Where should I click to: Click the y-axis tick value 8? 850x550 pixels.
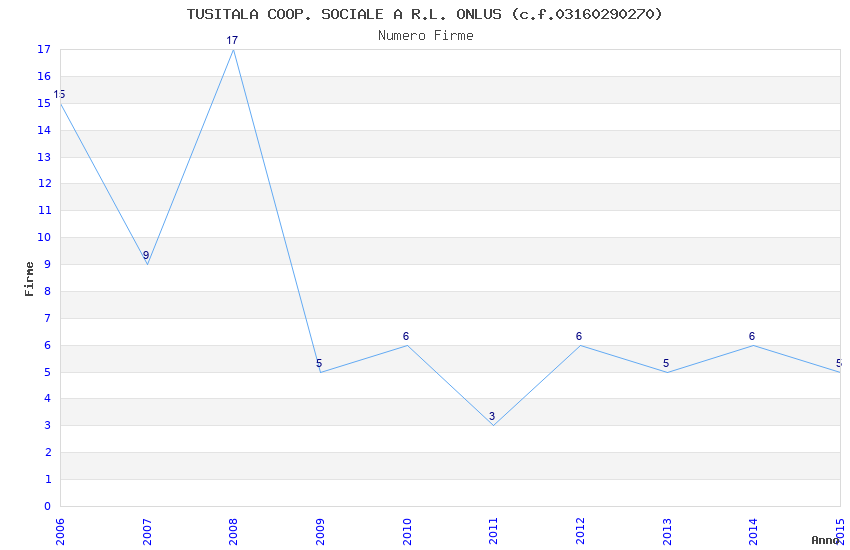[48, 291]
